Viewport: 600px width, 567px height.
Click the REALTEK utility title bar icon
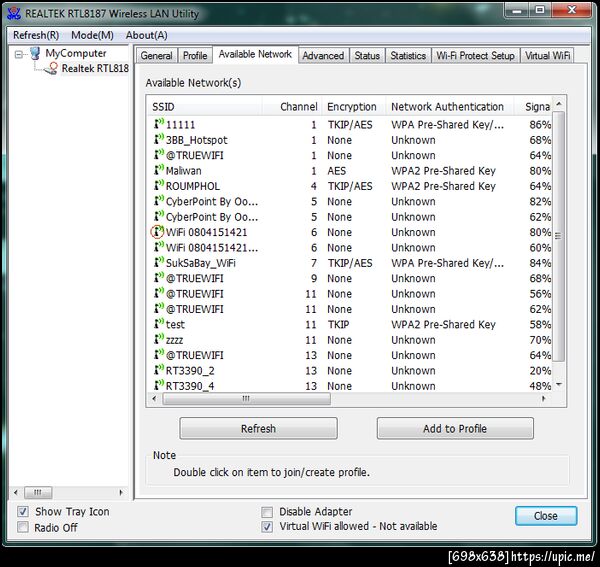(14, 13)
